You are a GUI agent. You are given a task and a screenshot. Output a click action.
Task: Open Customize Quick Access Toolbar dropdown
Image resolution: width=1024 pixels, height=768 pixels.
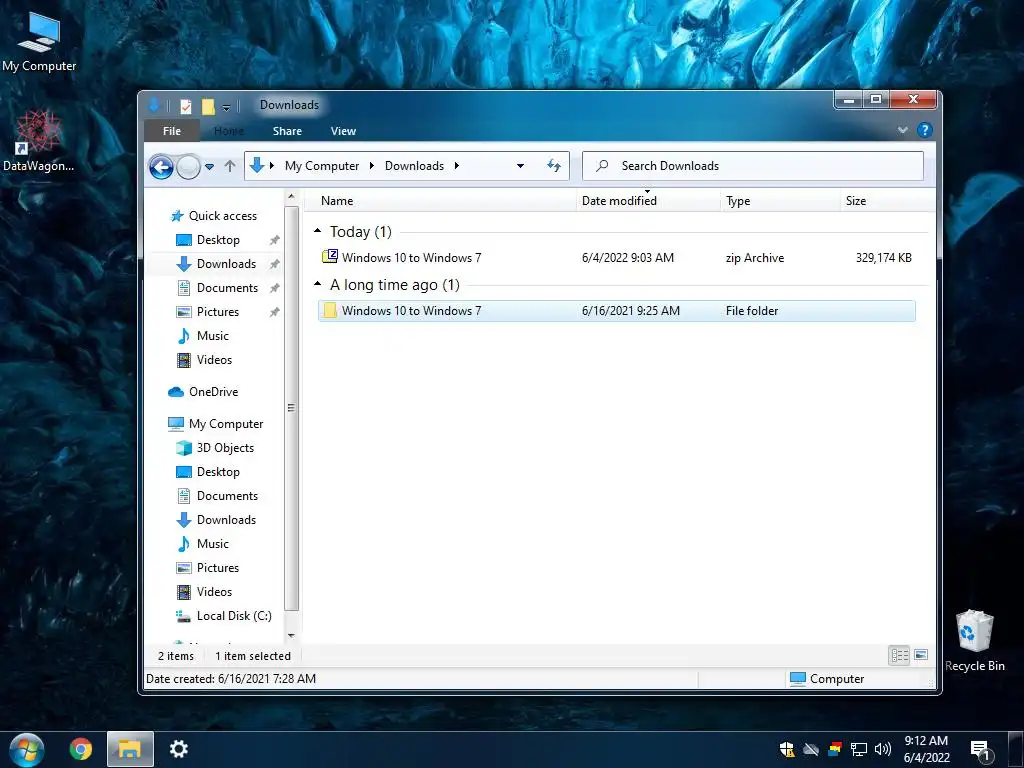(226, 106)
